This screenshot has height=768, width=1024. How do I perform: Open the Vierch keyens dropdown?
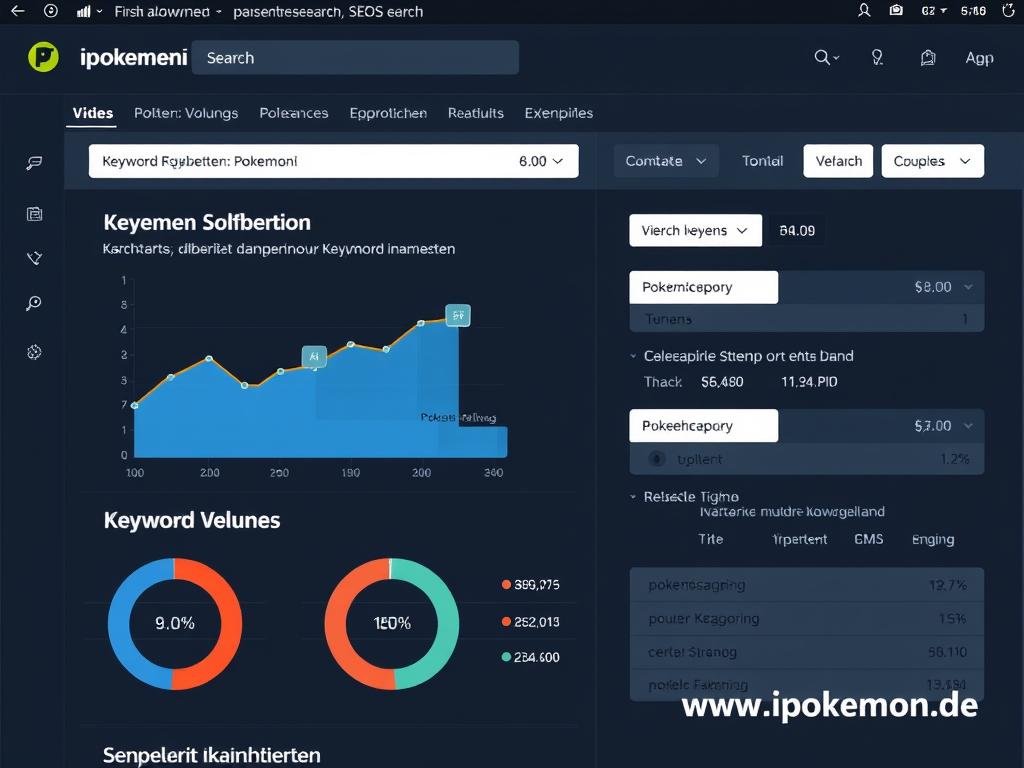click(695, 230)
